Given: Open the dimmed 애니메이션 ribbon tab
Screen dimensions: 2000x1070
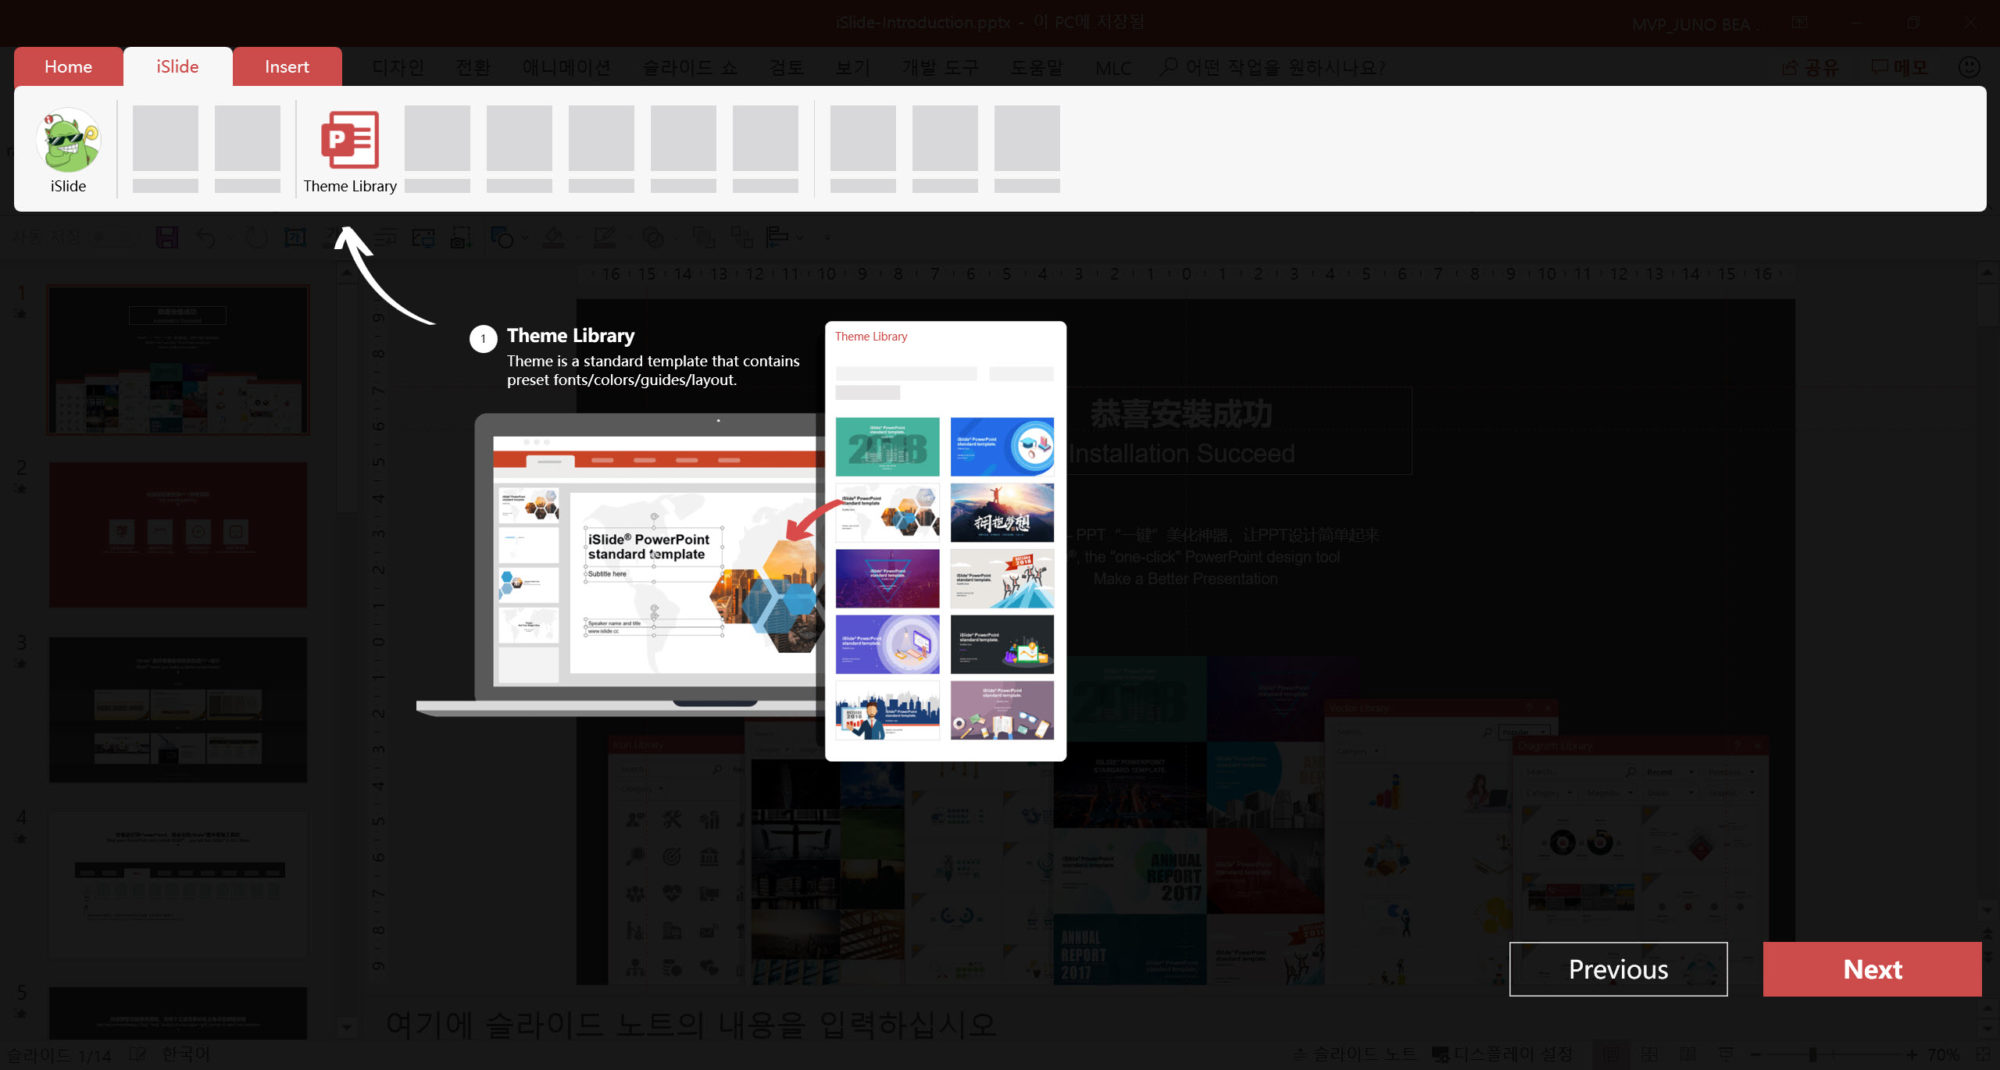Looking at the screenshot, I should click(566, 67).
